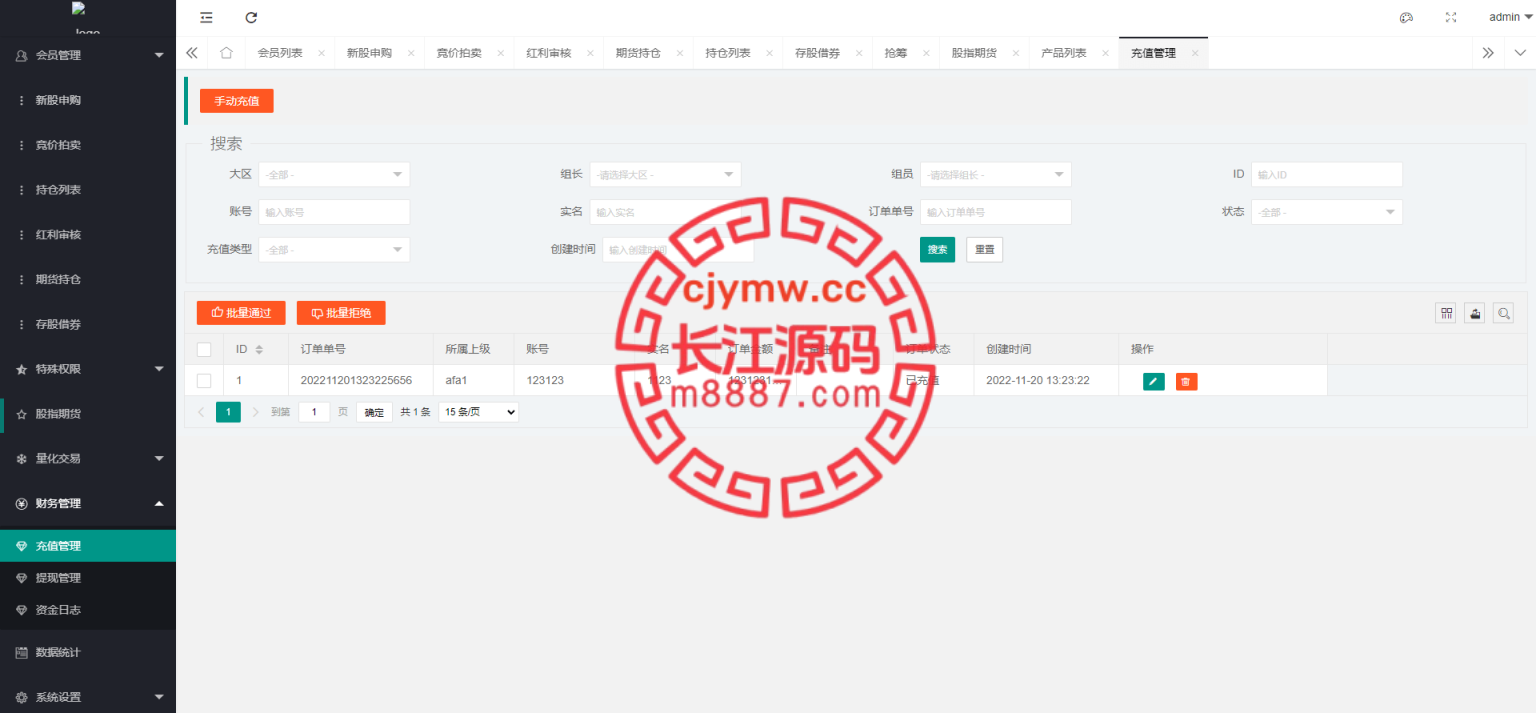The width and height of the screenshot is (1536, 713).
Task: Click the 确定 pagination button
Action: pos(374,412)
